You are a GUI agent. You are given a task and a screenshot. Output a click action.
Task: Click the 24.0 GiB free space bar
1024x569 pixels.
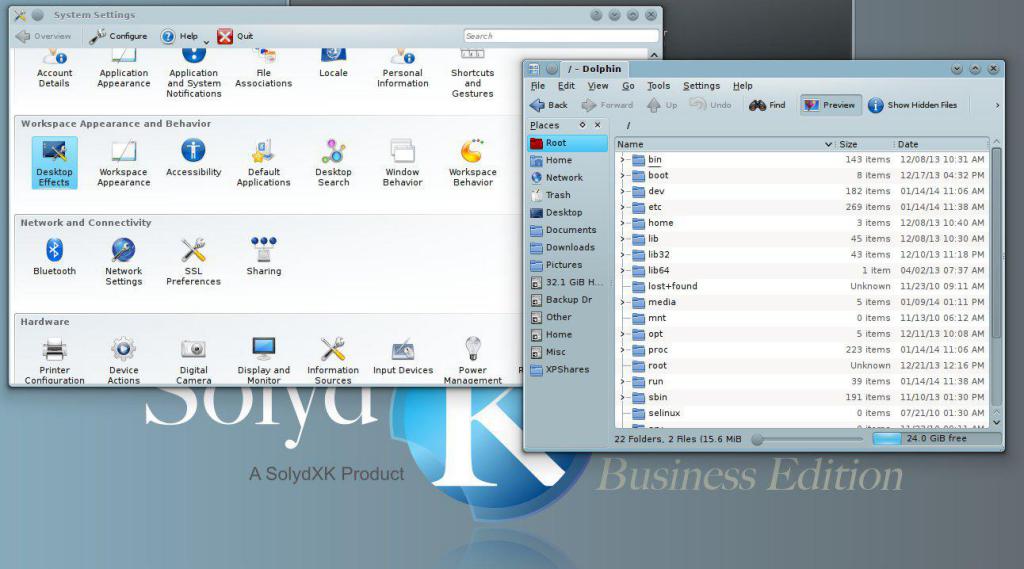[x=936, y=438]
